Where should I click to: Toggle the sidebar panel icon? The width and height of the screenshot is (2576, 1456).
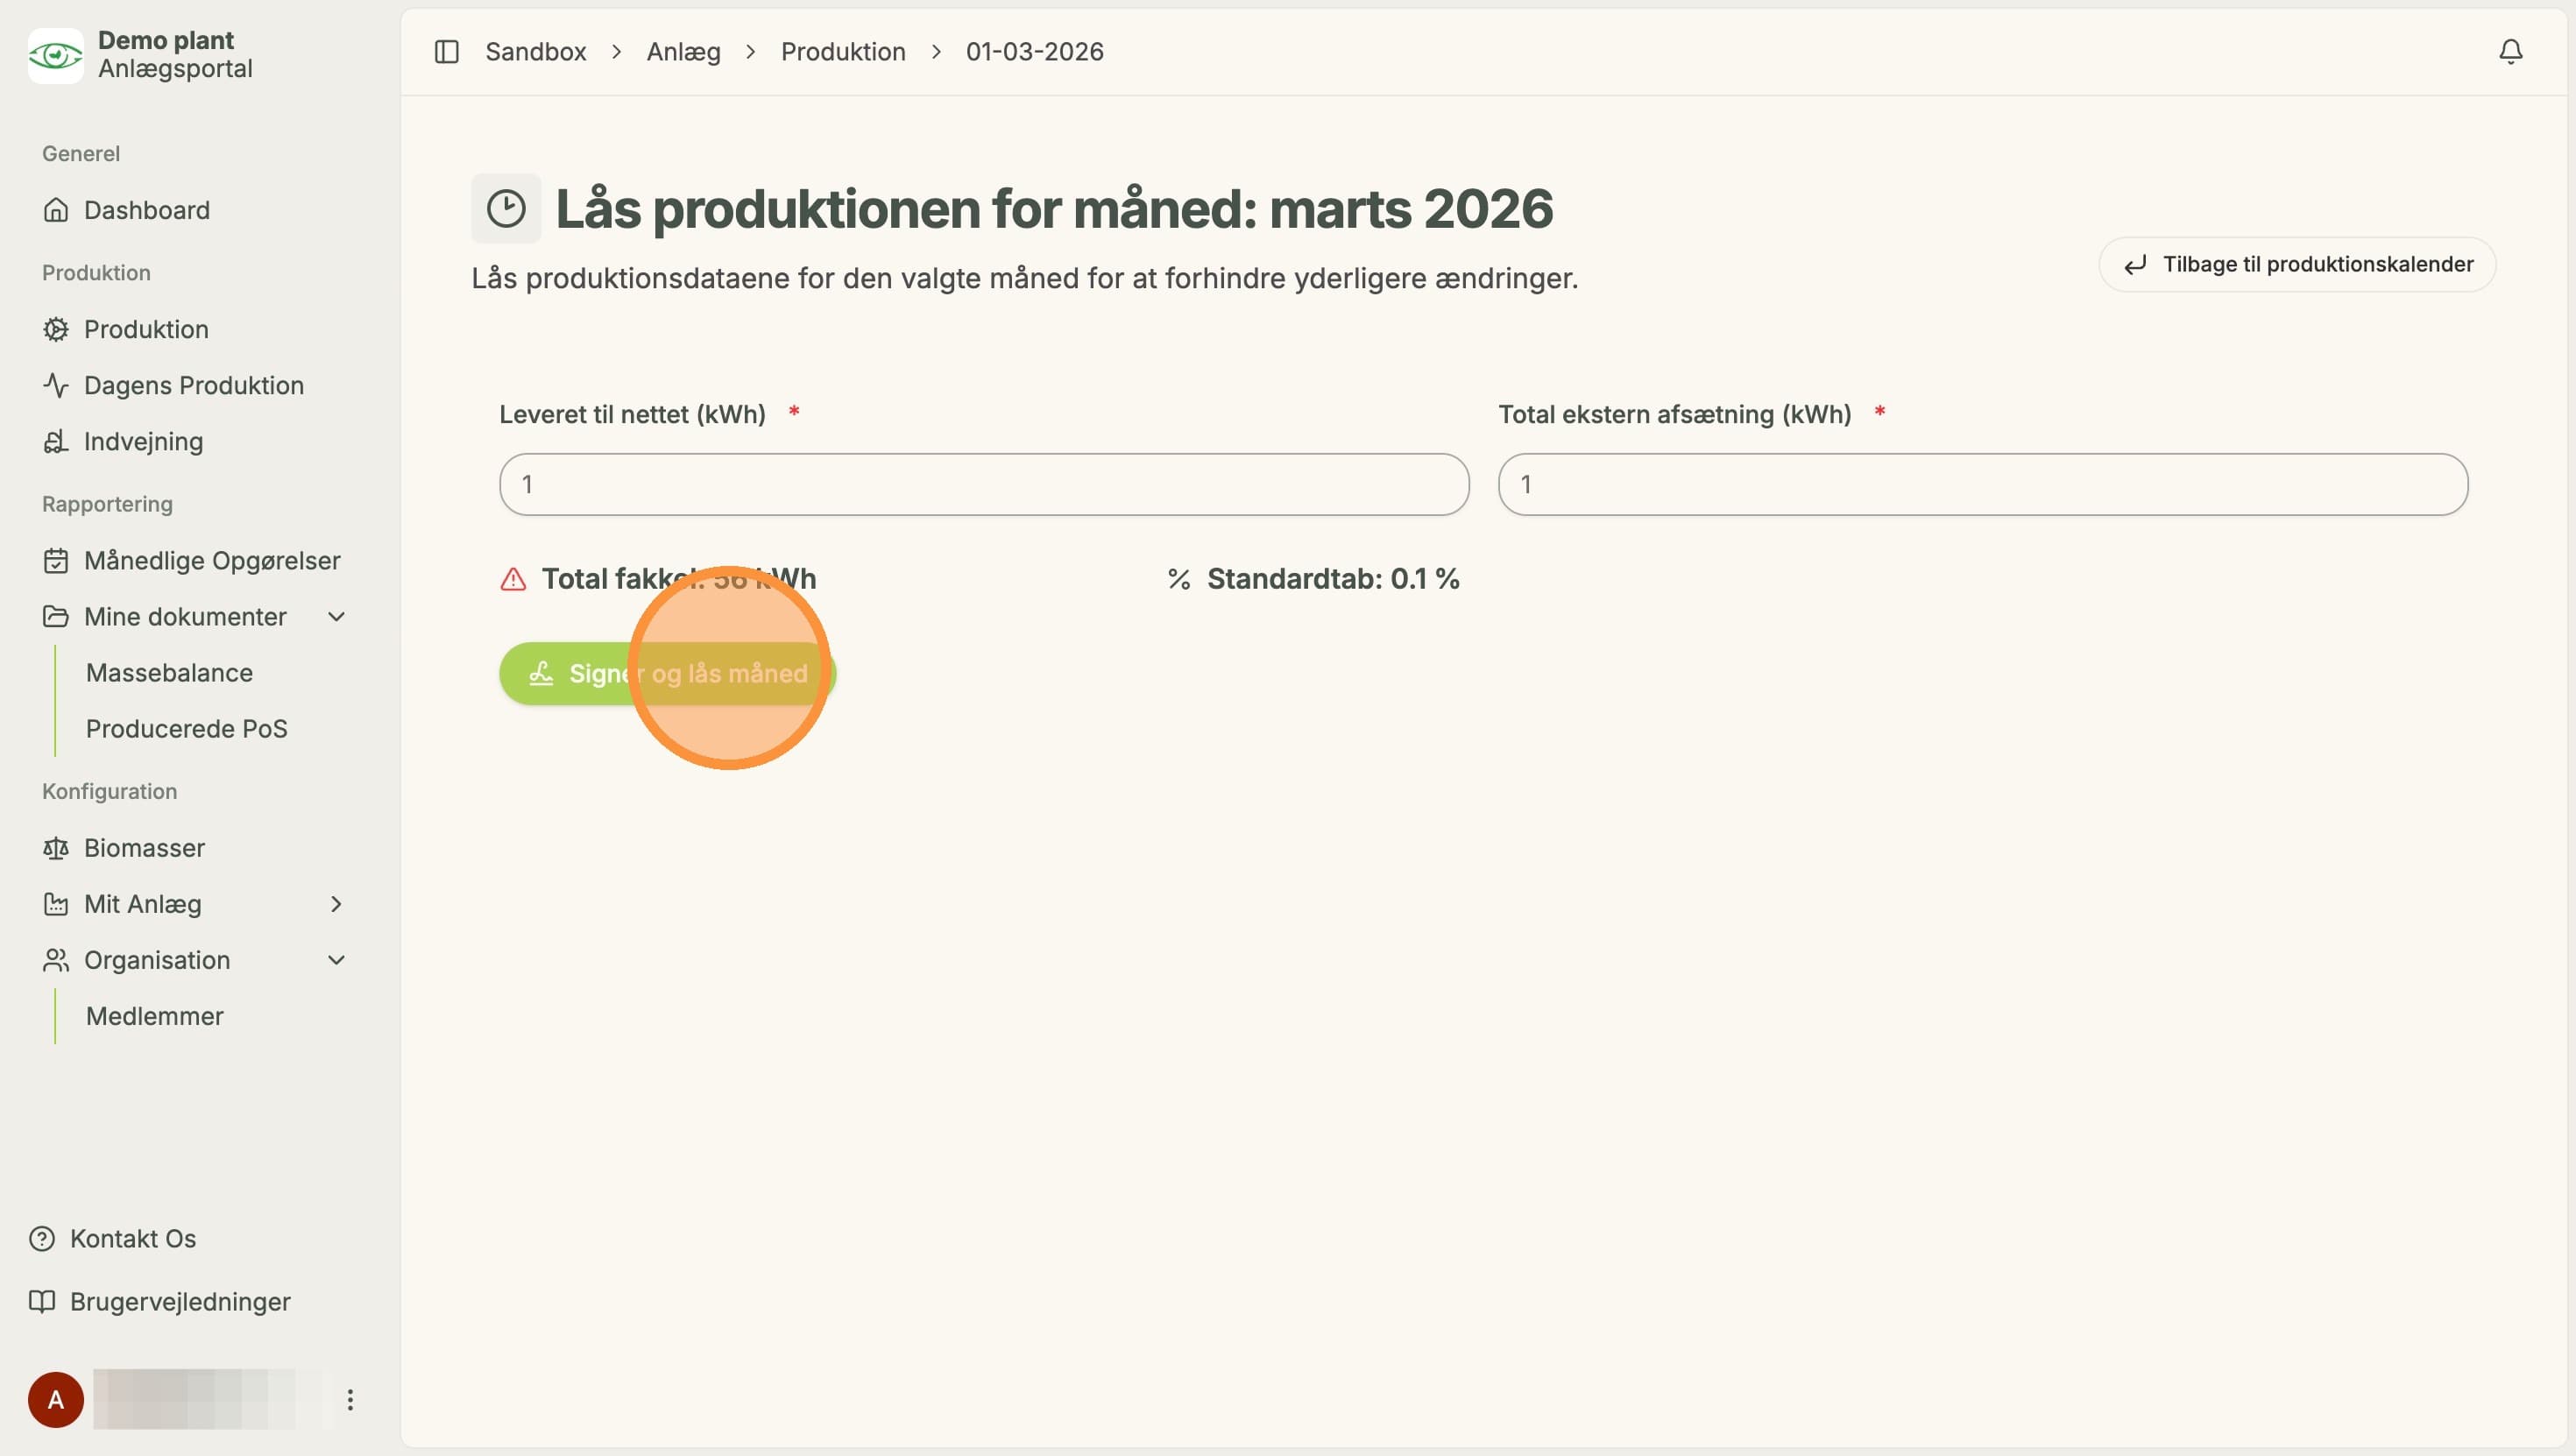[x=446, y=51]
